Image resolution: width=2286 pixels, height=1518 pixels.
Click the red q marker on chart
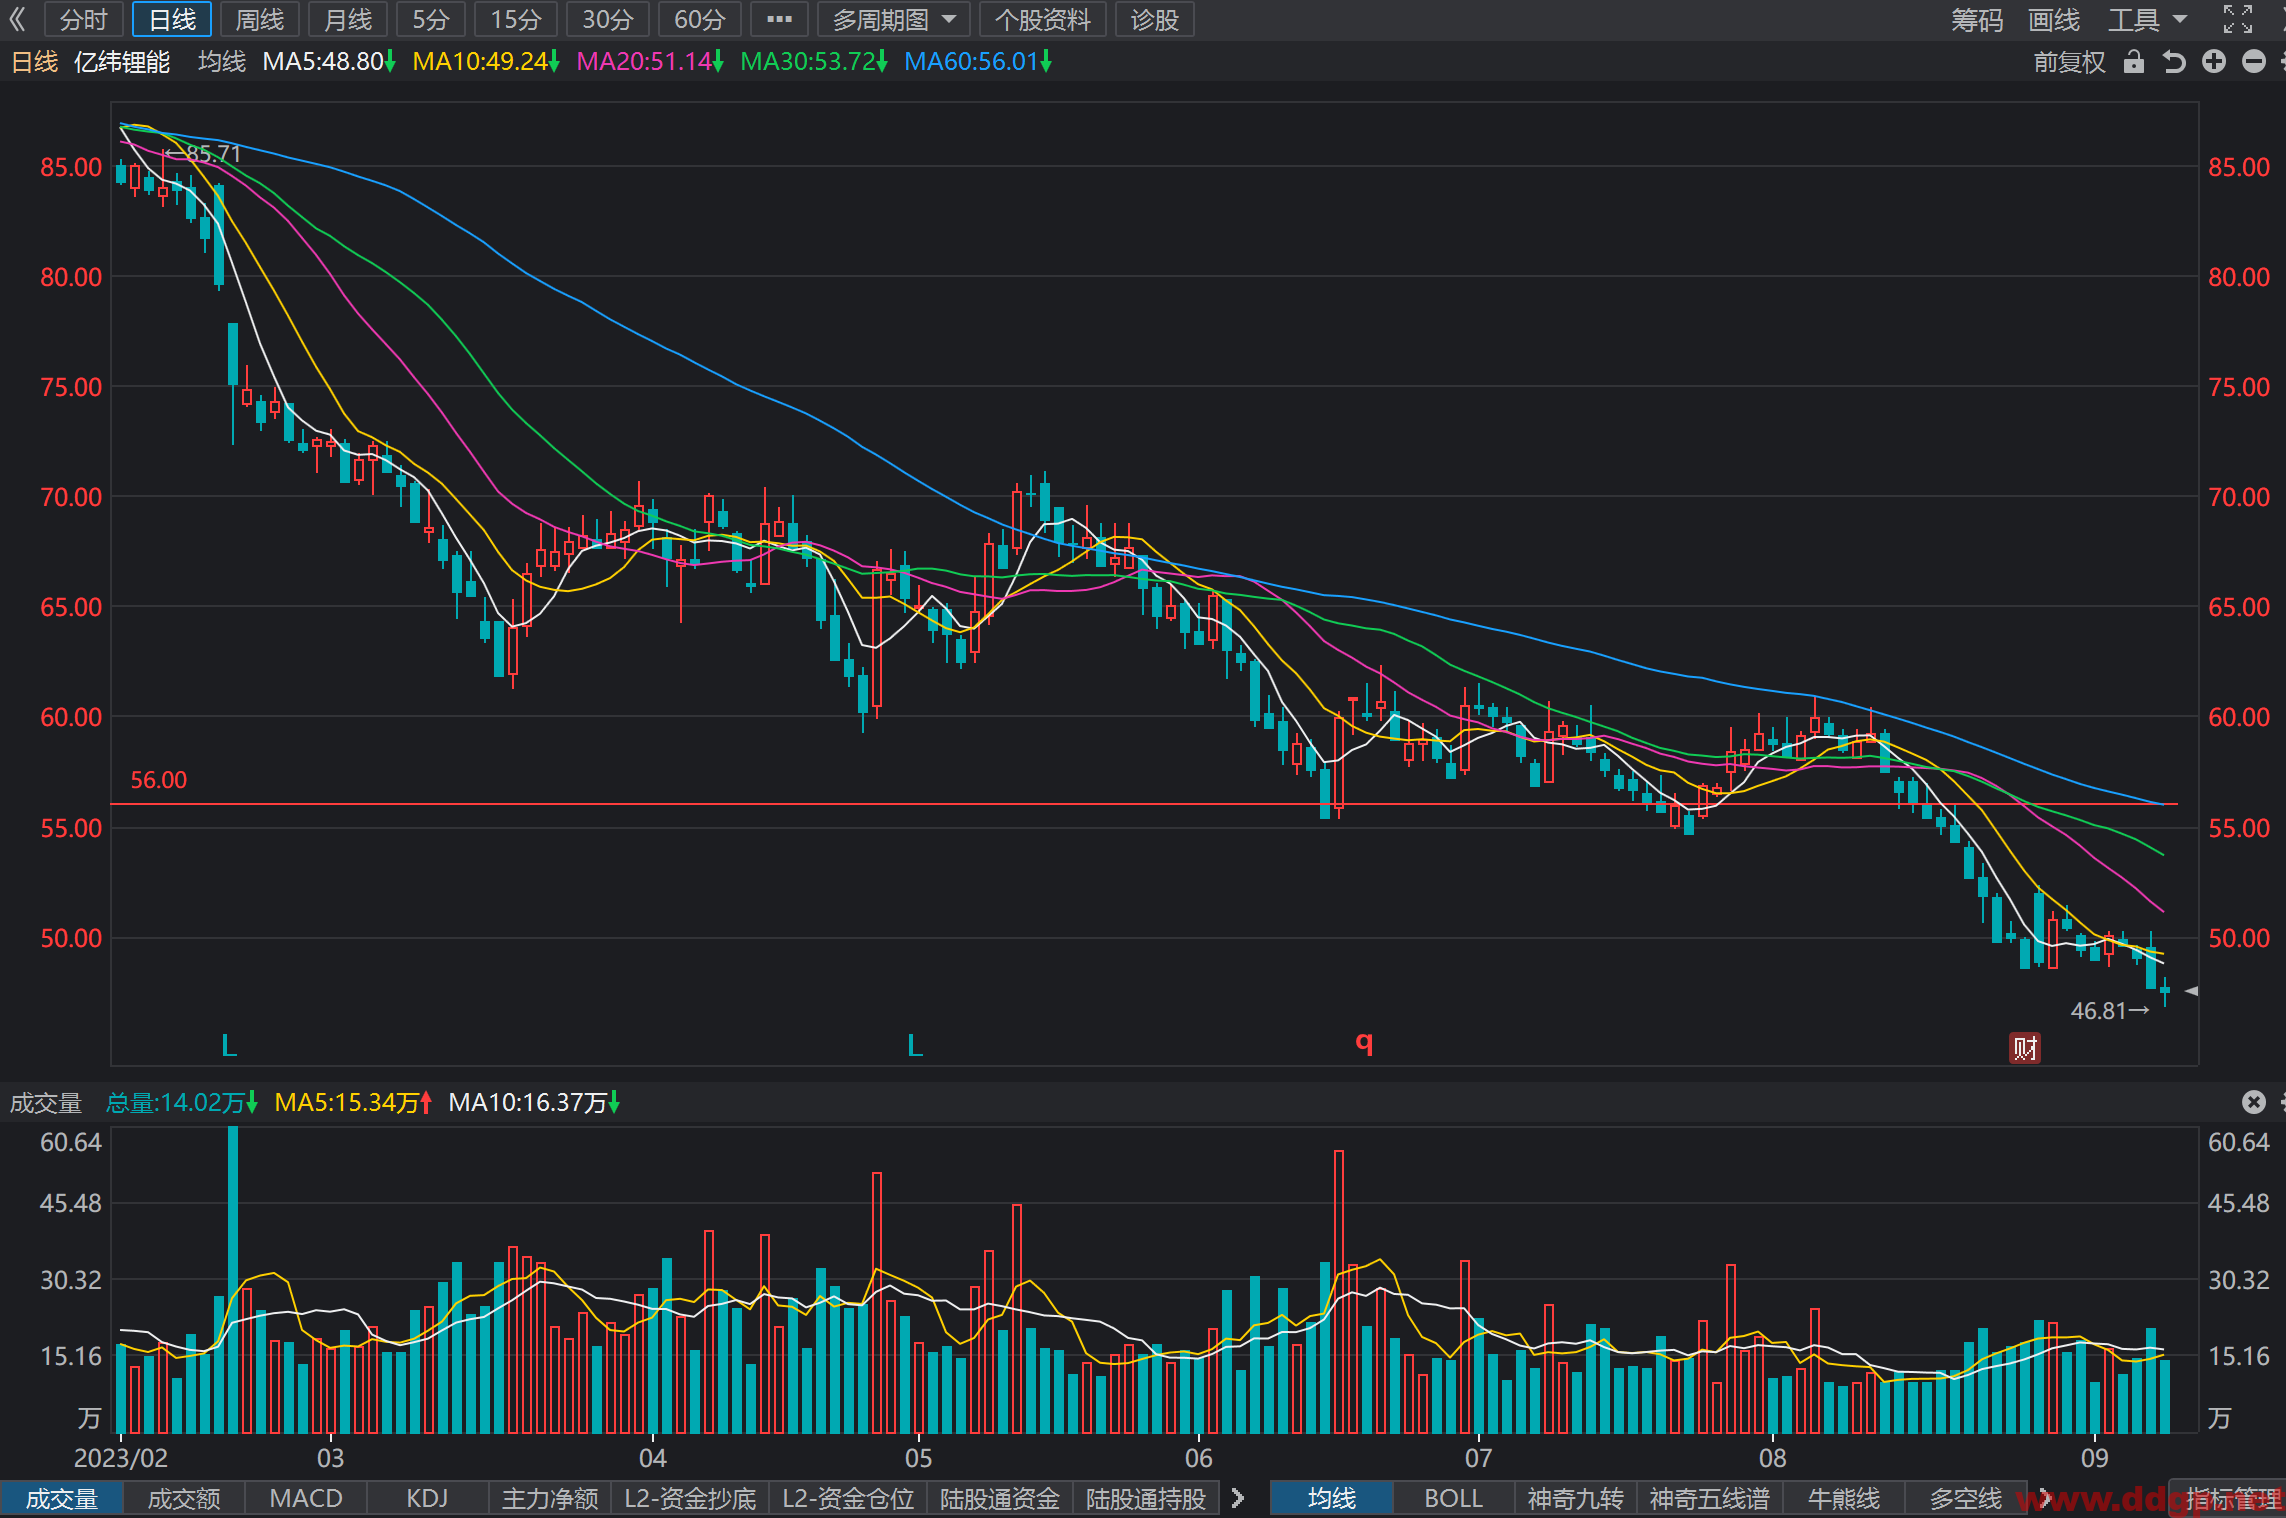pyautogui.click(x=1364, y=1043)
